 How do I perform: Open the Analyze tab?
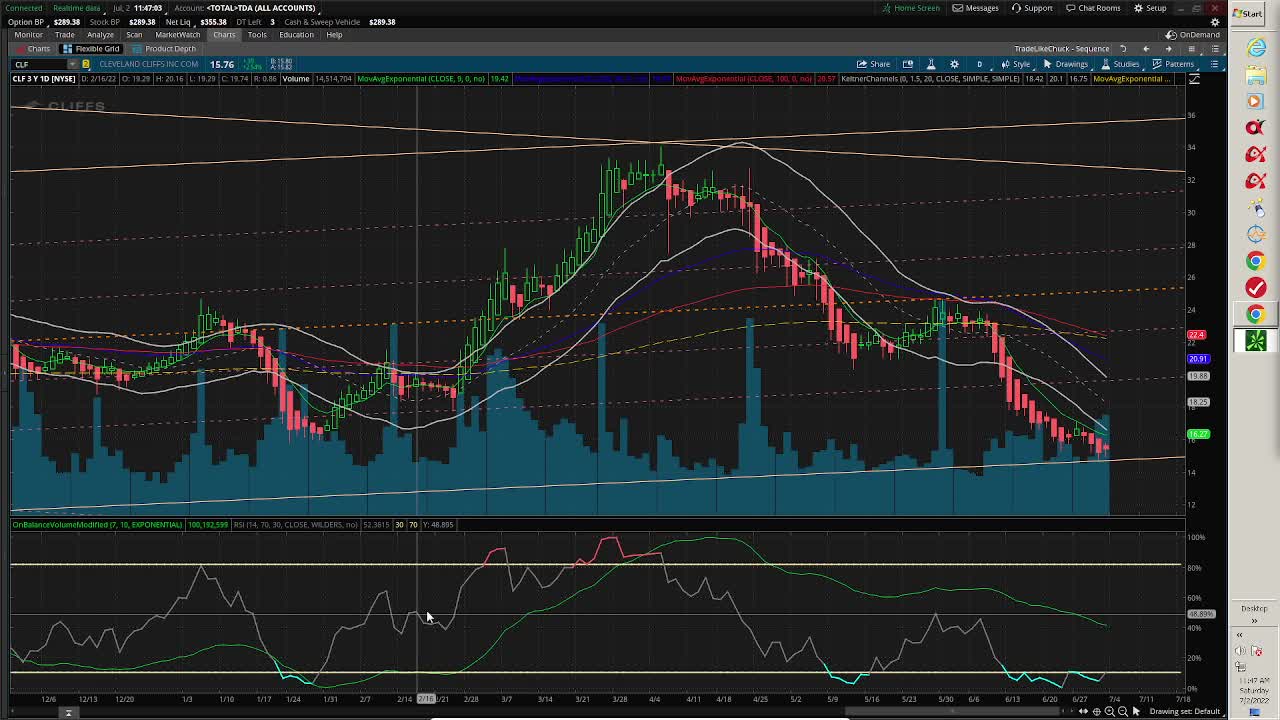pyautogui.click(x=100, y=35)
